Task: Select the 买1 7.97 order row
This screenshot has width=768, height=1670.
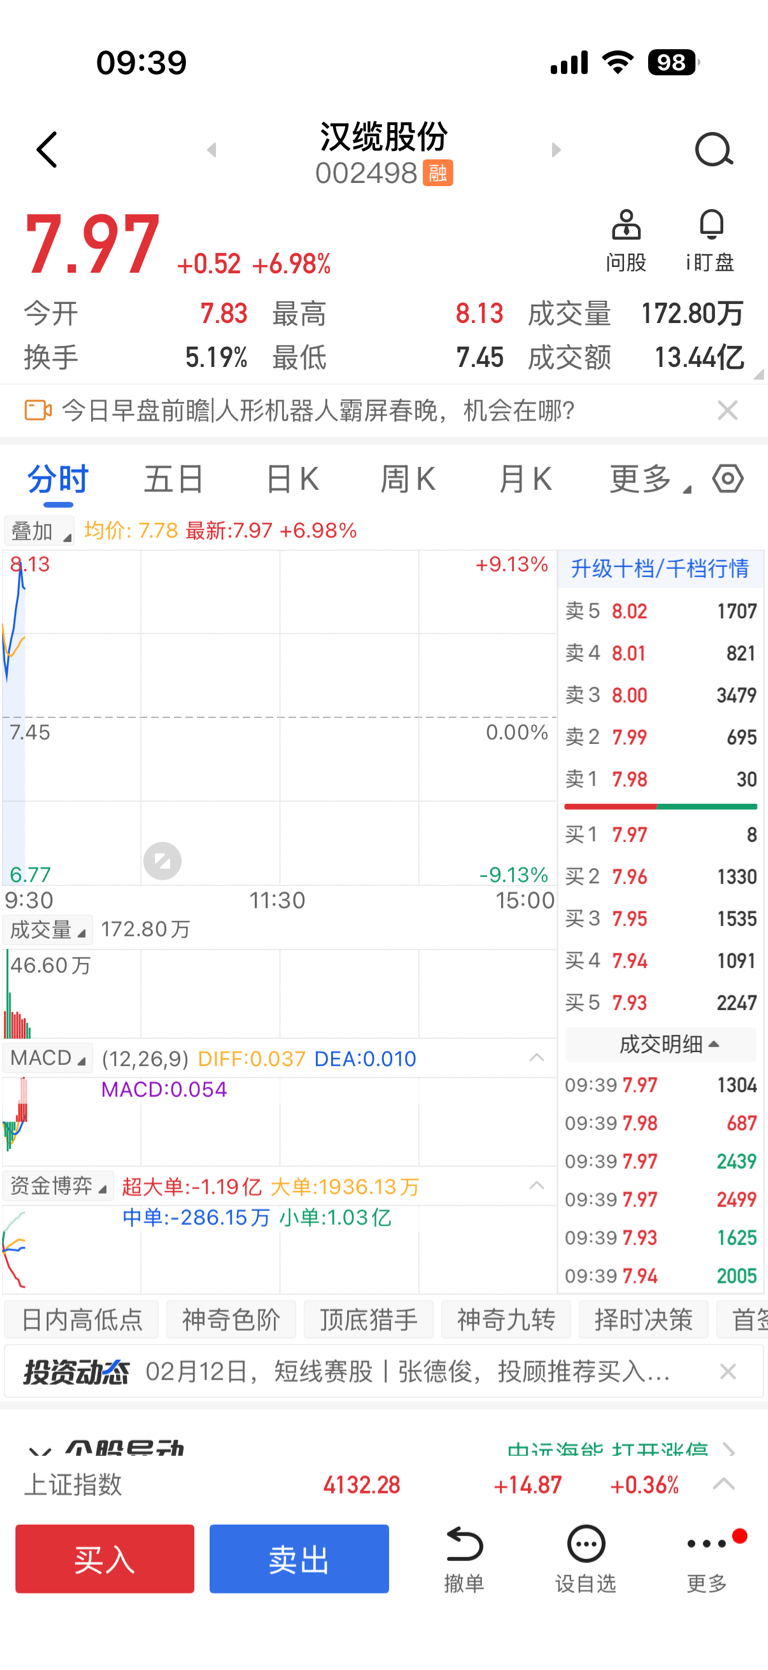Action: [661, 835]
